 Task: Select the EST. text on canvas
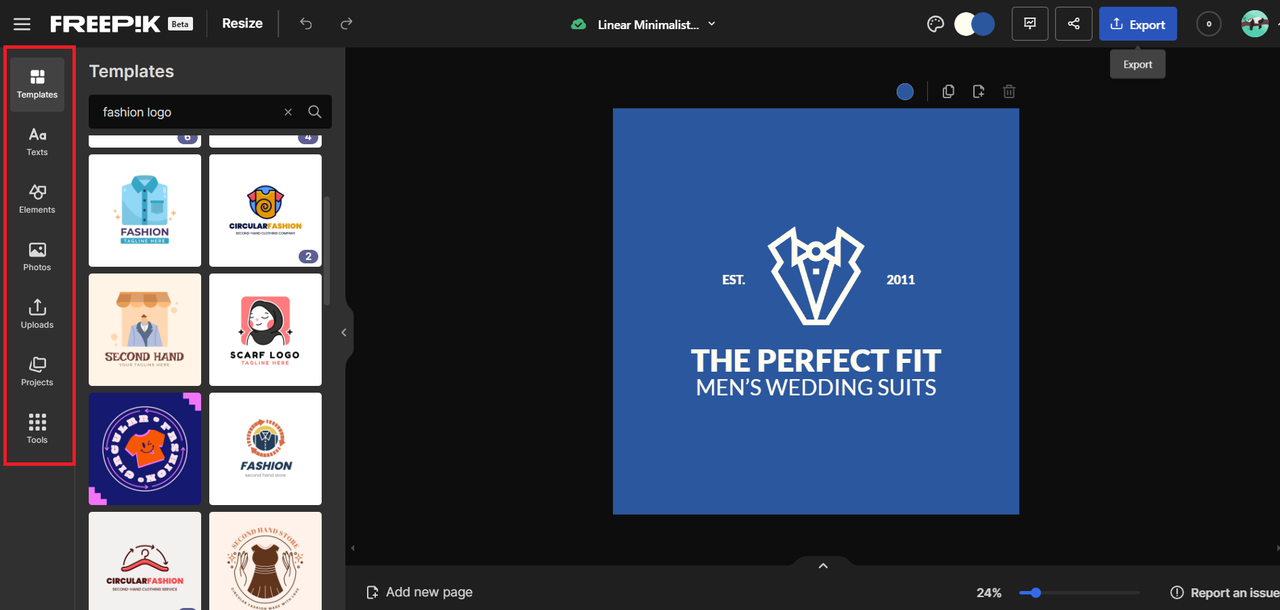733,280
